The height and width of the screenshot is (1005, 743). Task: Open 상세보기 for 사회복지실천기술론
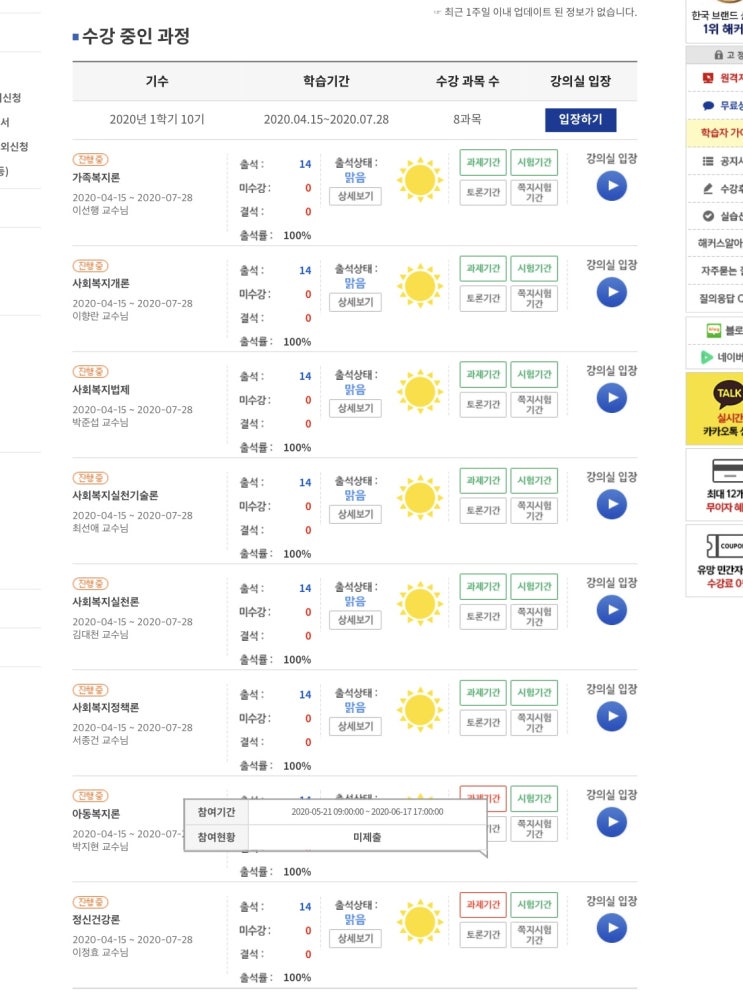pyautogui.click(x=355, y=514)
